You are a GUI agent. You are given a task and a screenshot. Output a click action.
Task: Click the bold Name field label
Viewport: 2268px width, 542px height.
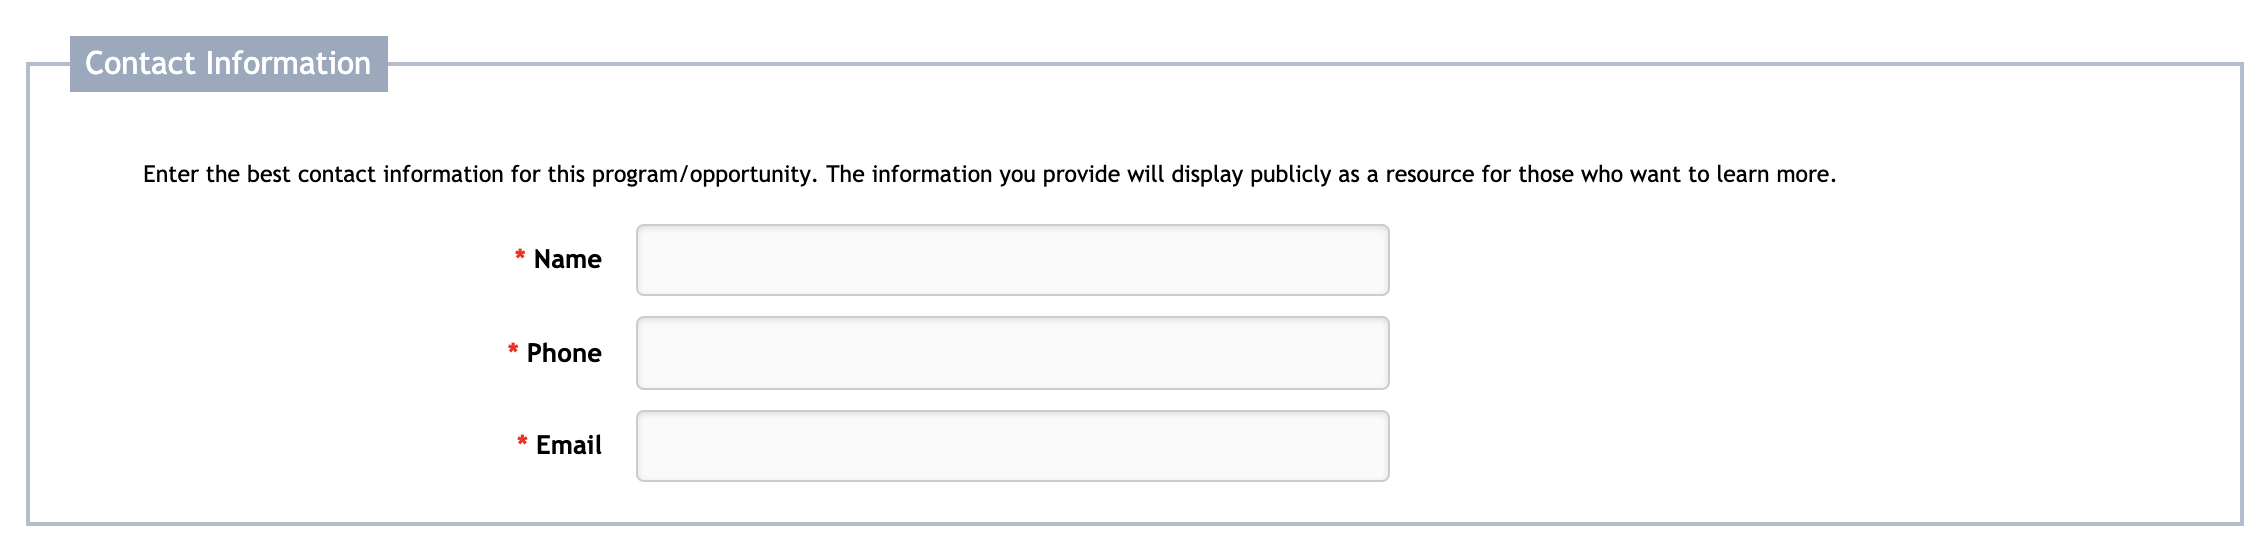click(567, 260)
